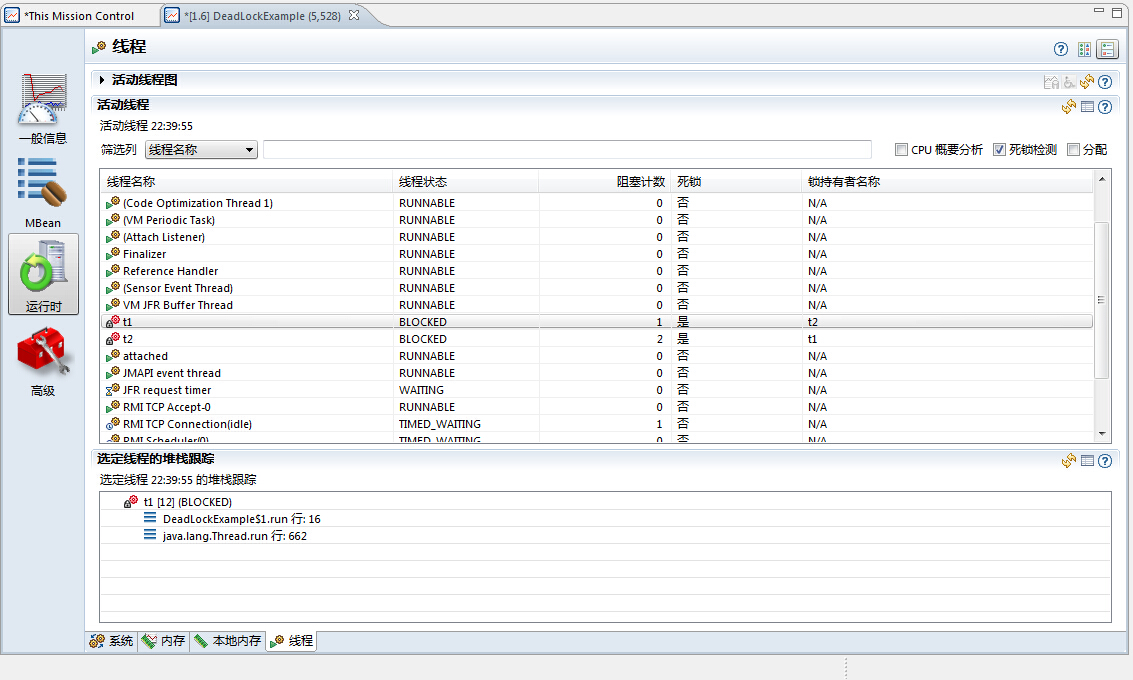Click the help icon in 线程 header
This screenshot has height=680, width=1133.
point(1061,49)
